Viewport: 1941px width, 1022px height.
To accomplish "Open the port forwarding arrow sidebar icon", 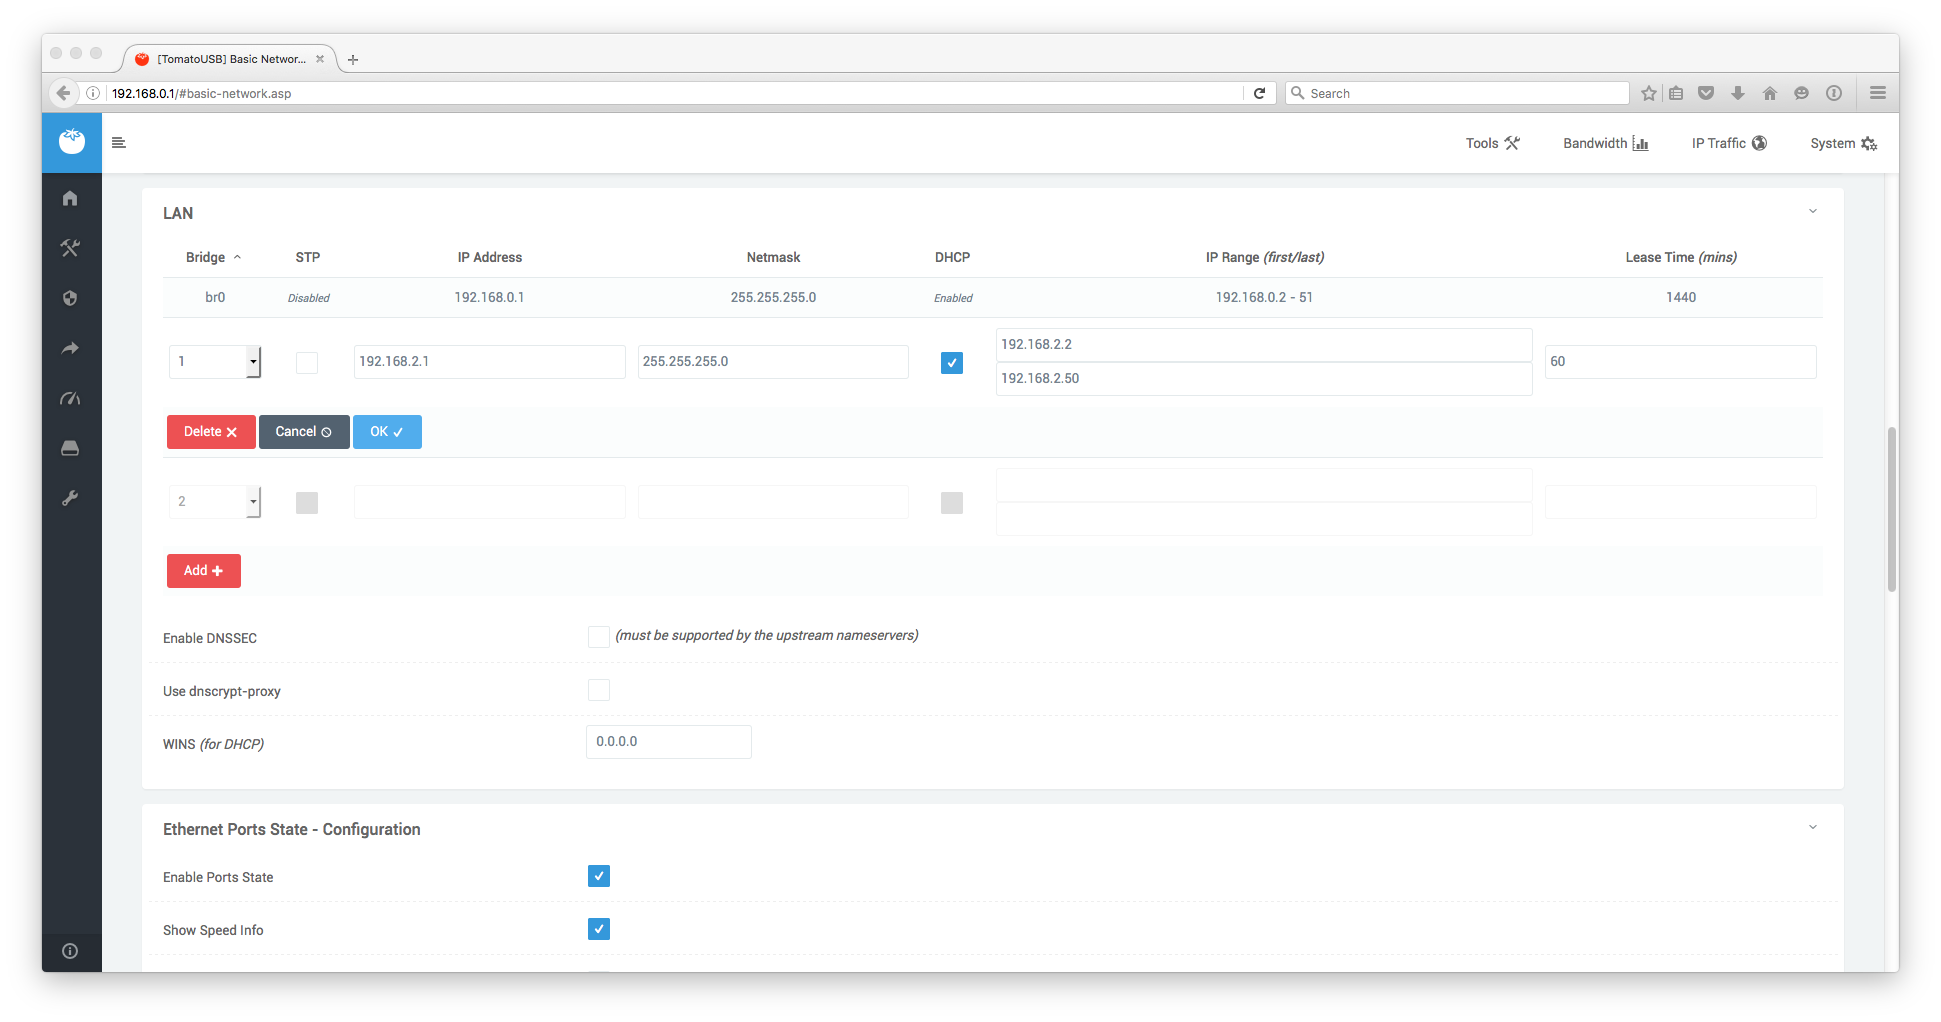I will (x=70, y=348).
